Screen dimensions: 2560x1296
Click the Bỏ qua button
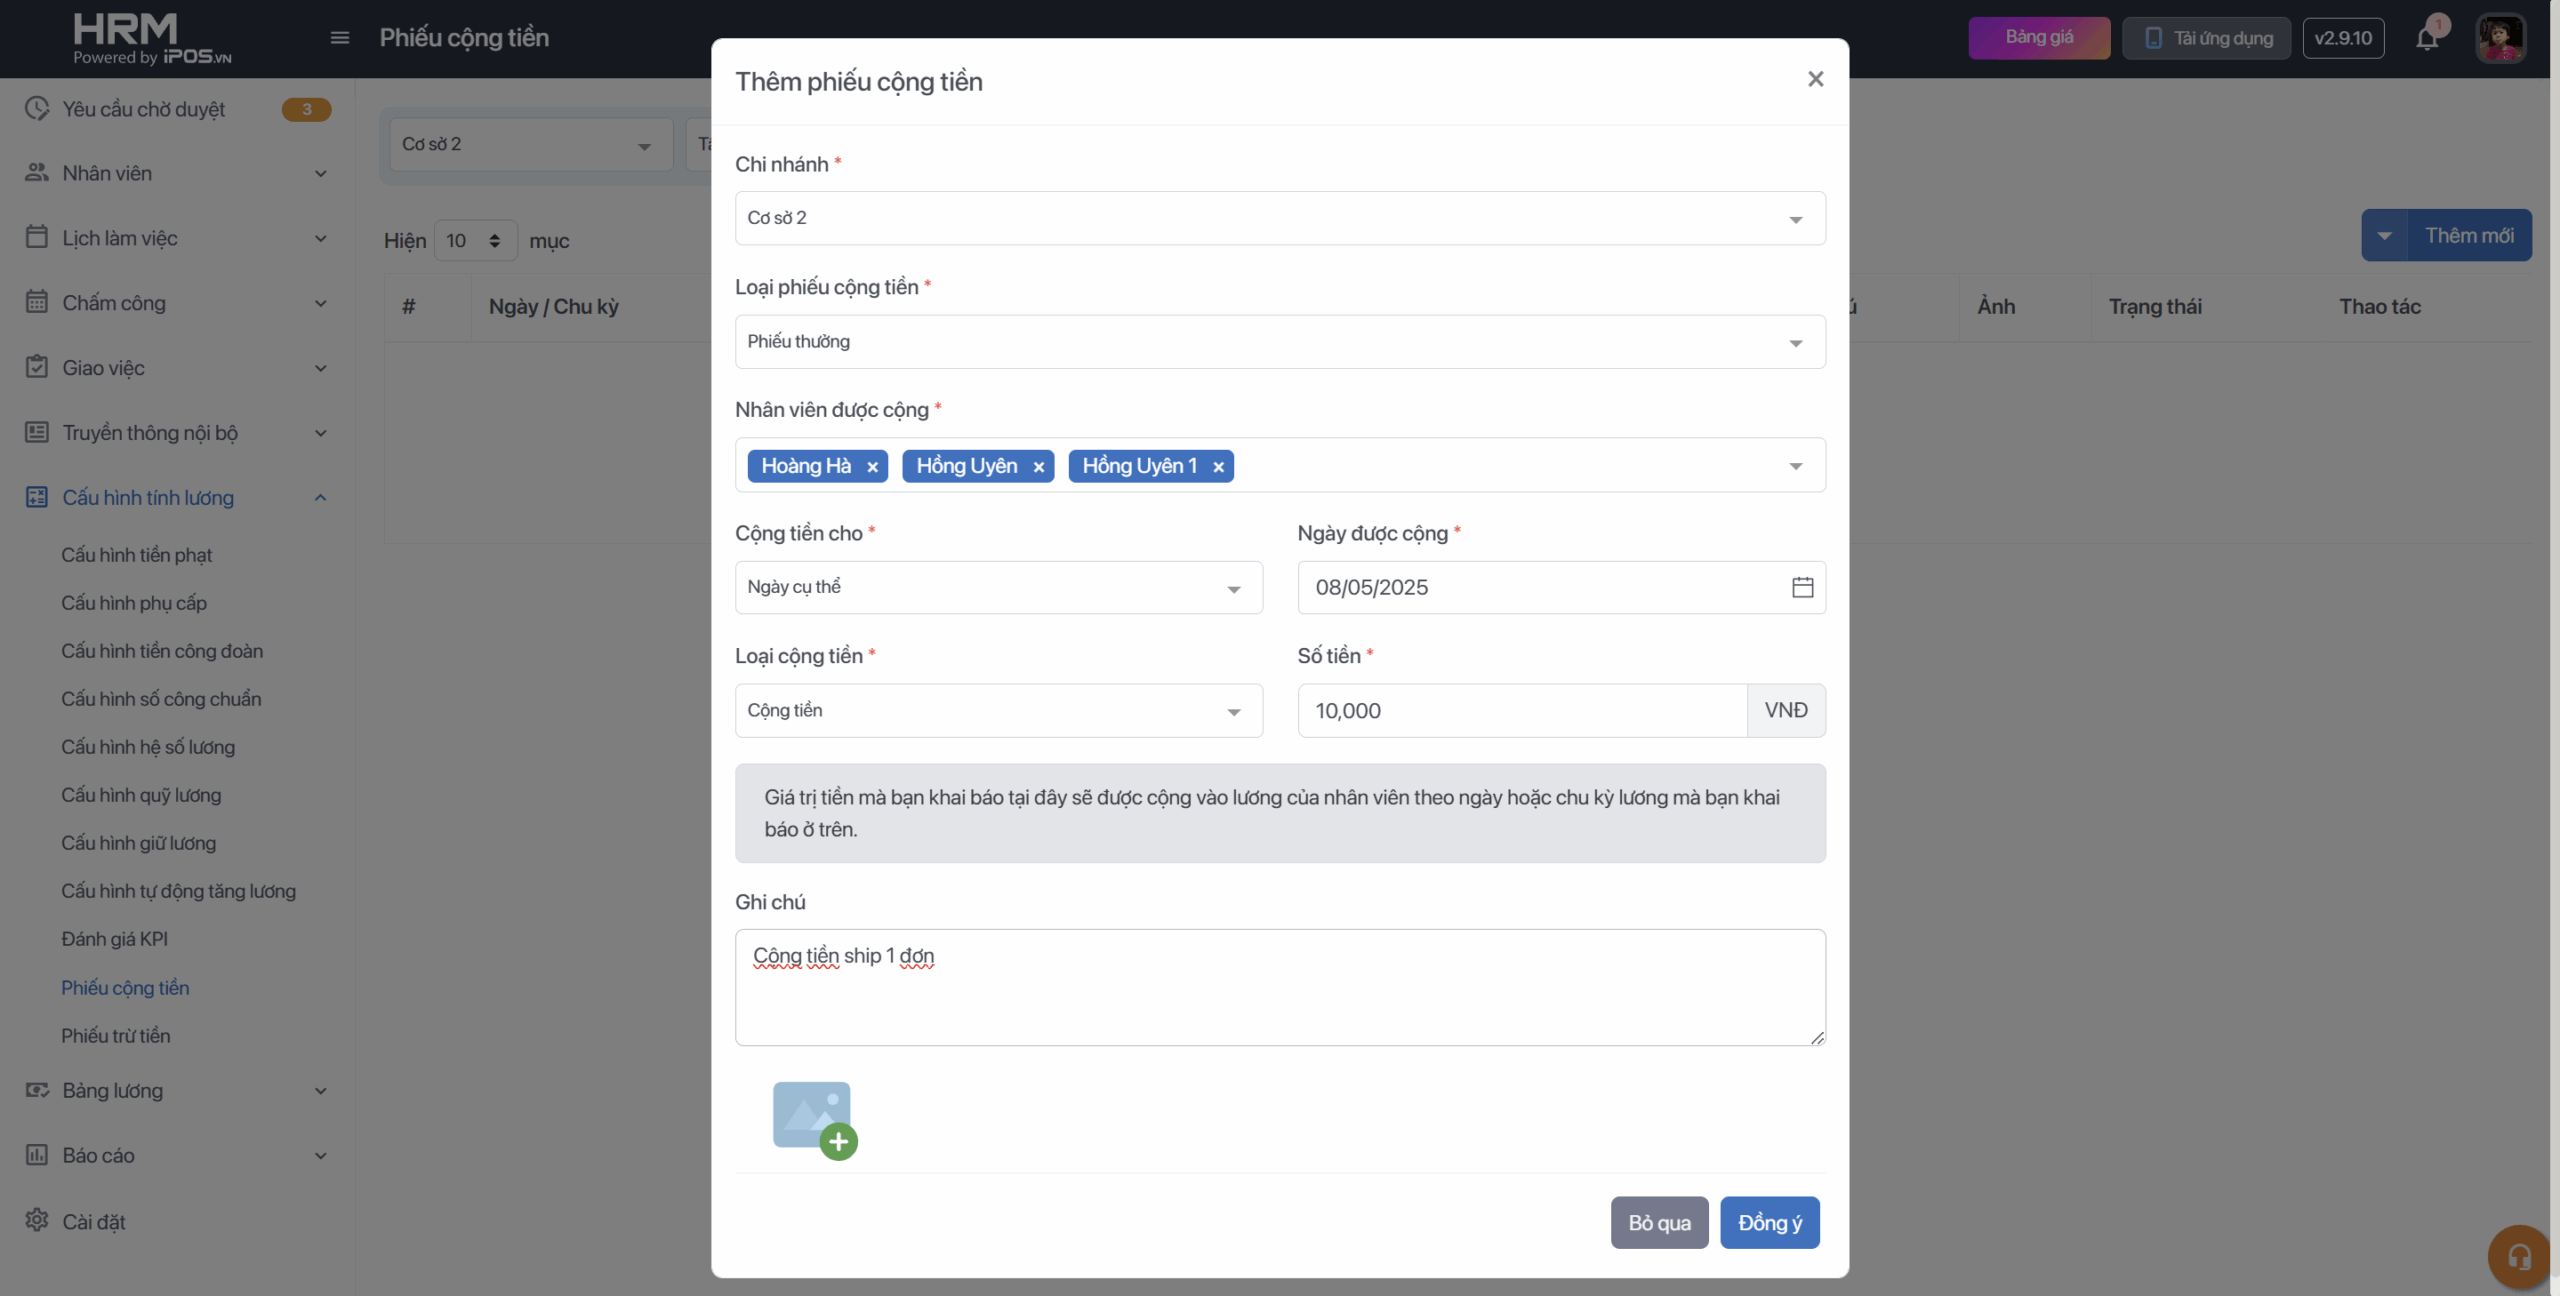1659,1223
